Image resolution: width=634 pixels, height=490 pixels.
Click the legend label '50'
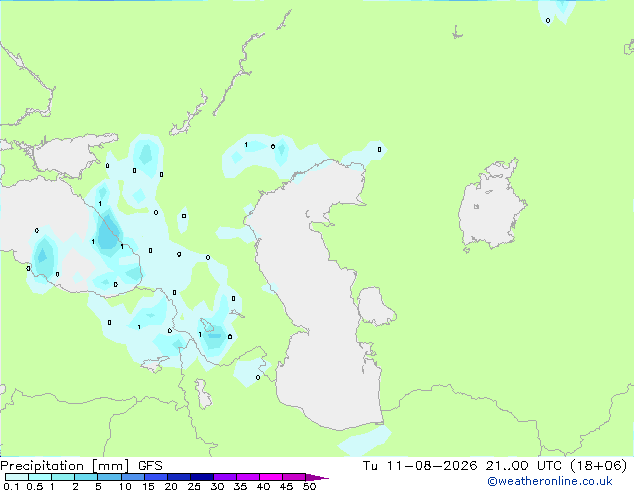point(310,486)
